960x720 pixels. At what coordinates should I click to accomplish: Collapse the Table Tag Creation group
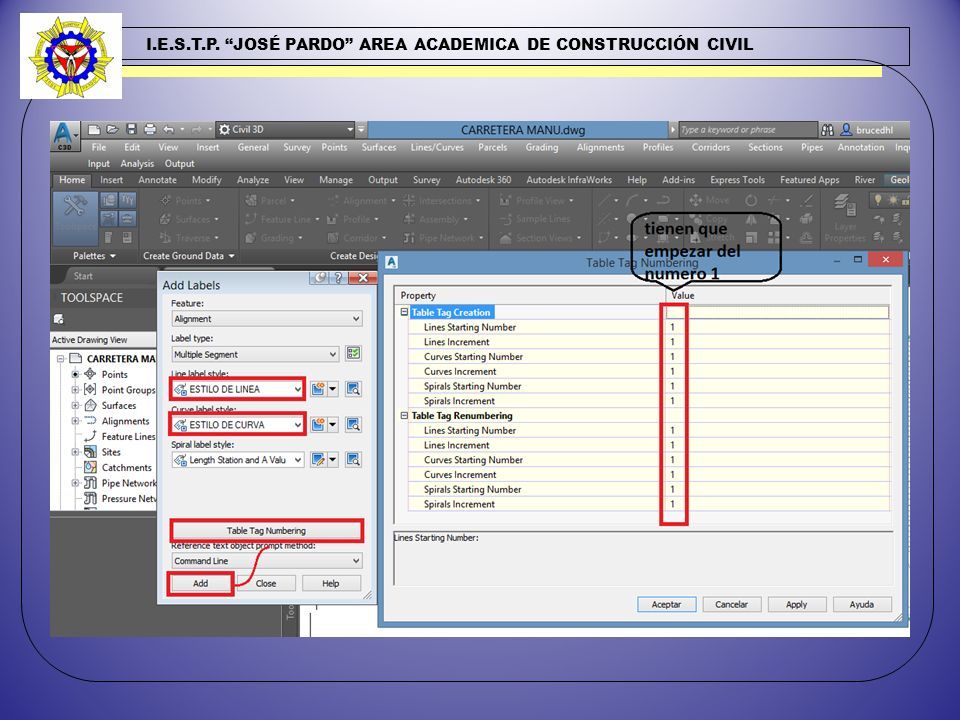pyautogui.click(x=404, y=312)
